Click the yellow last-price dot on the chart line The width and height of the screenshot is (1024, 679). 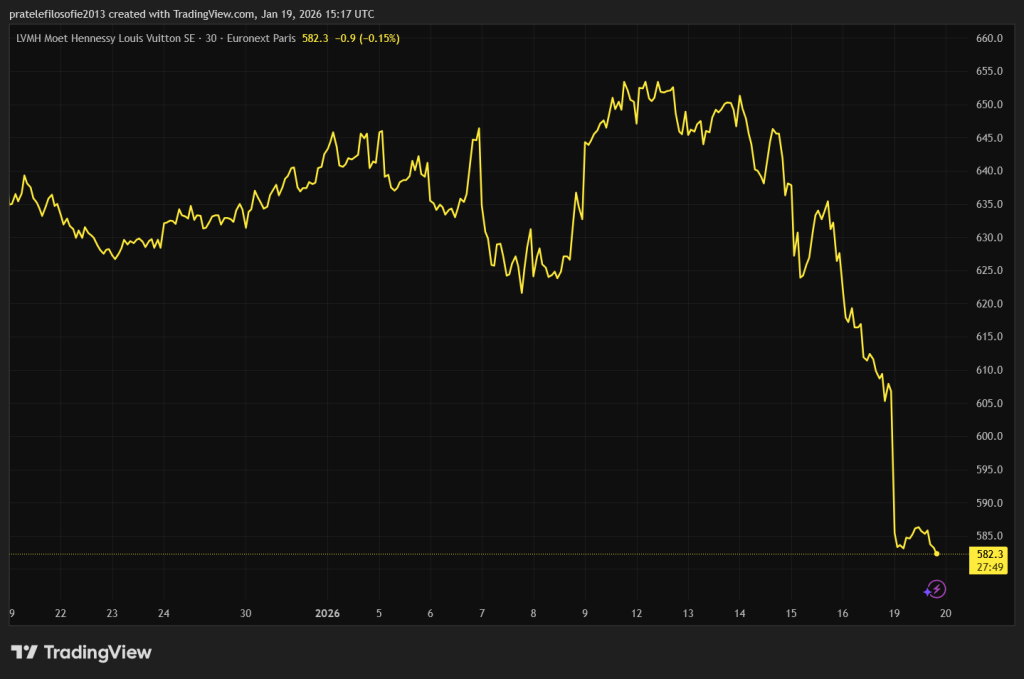936,553
